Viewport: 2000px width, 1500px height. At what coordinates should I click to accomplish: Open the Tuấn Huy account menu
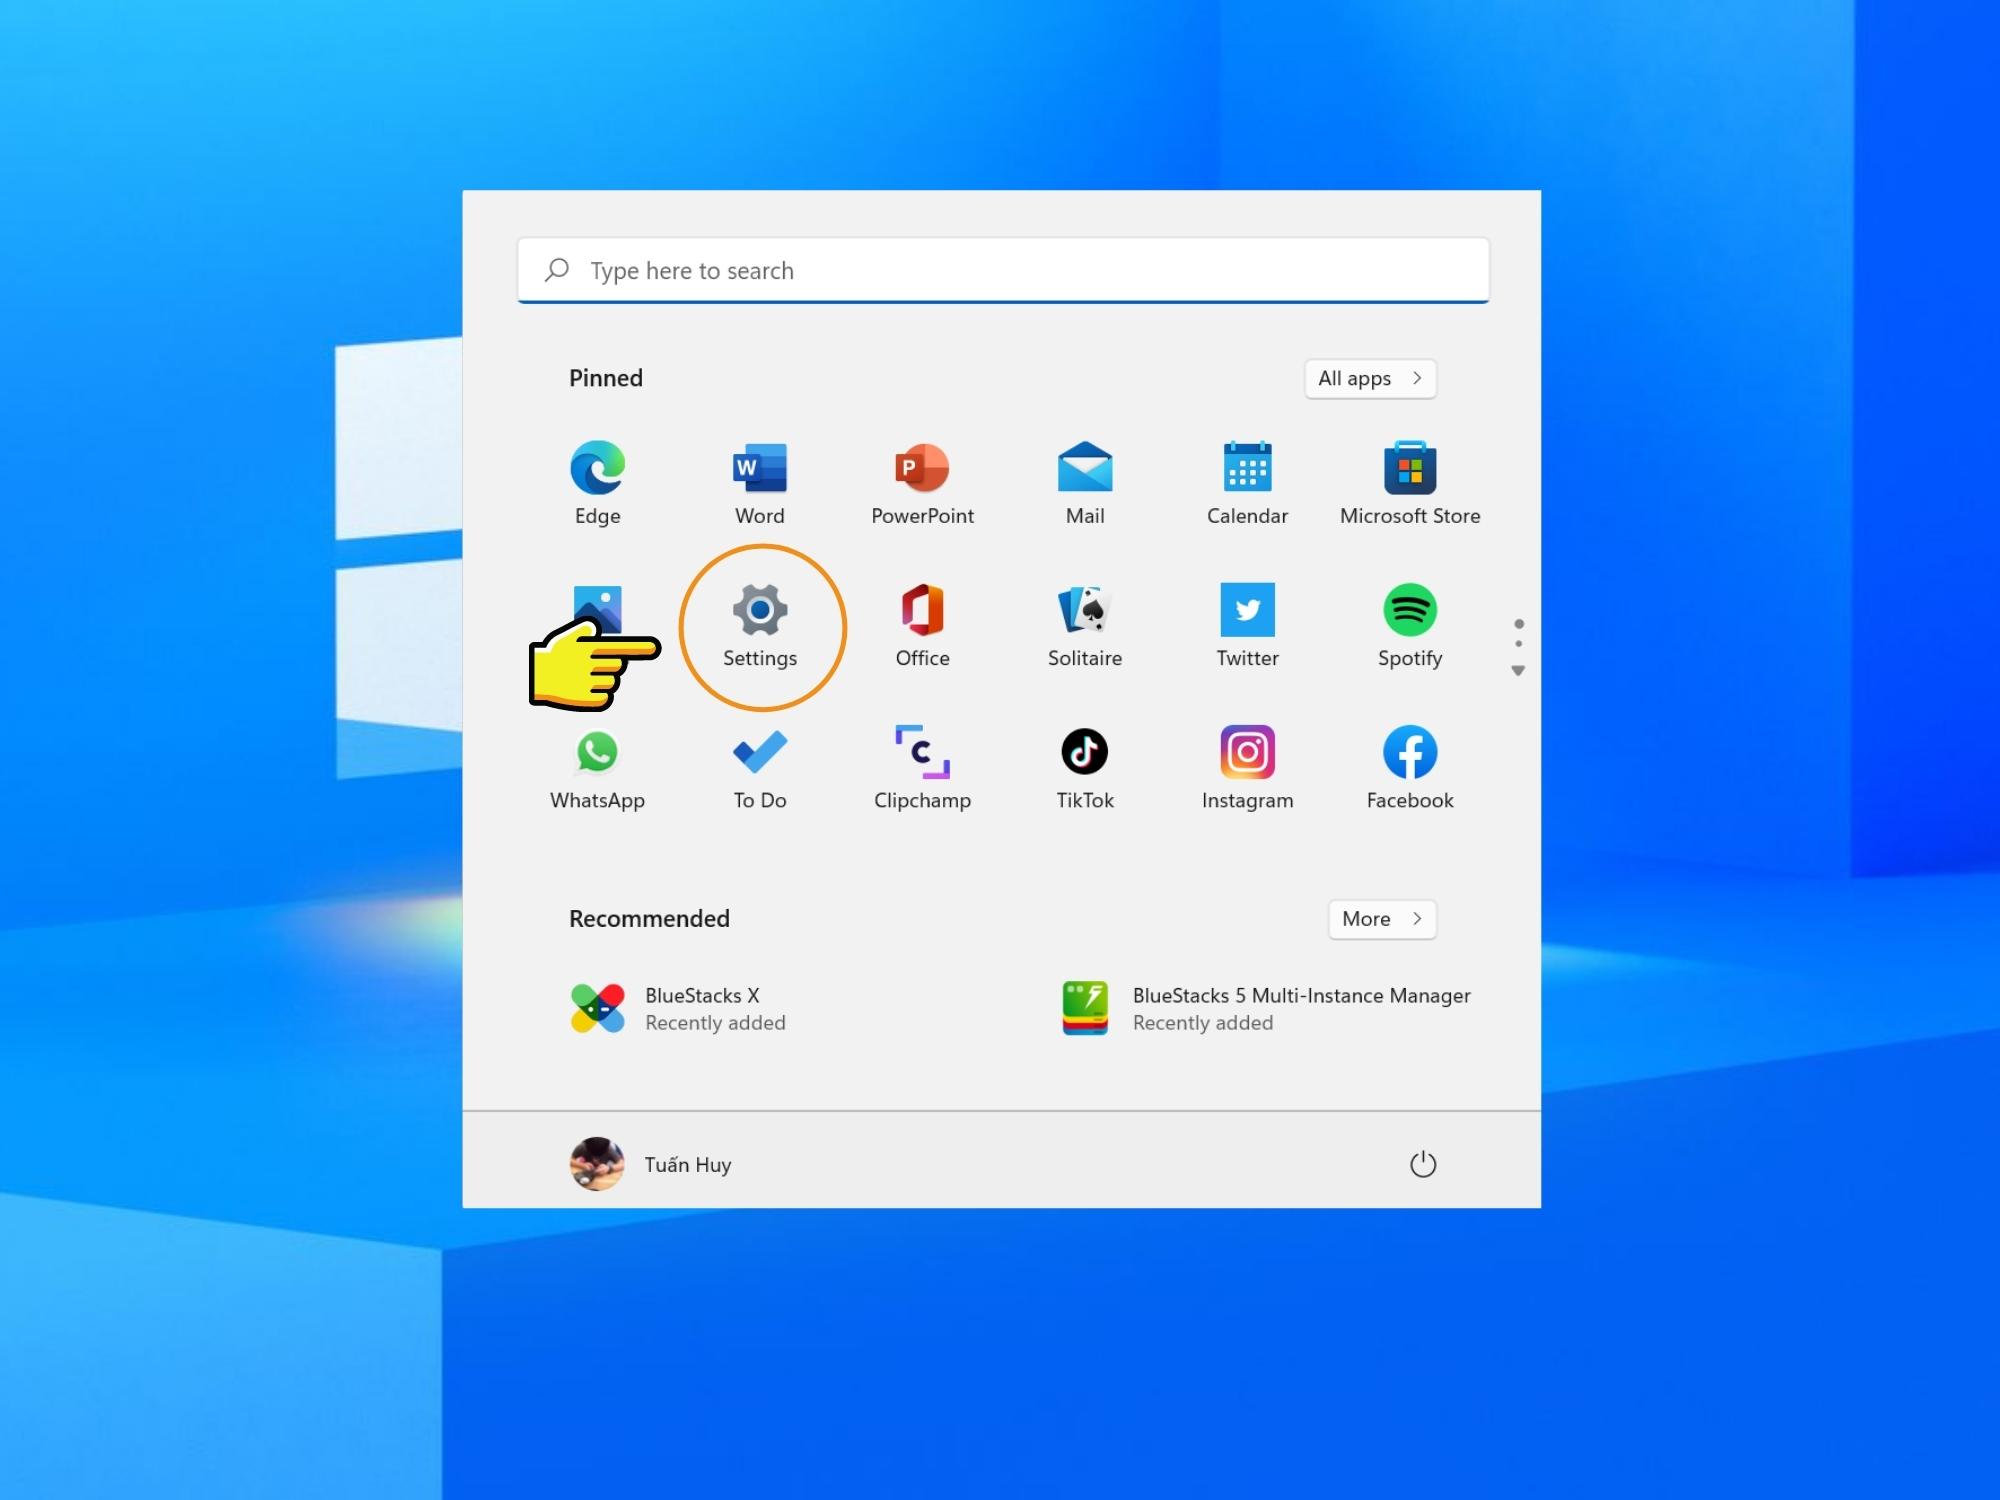650,1164
